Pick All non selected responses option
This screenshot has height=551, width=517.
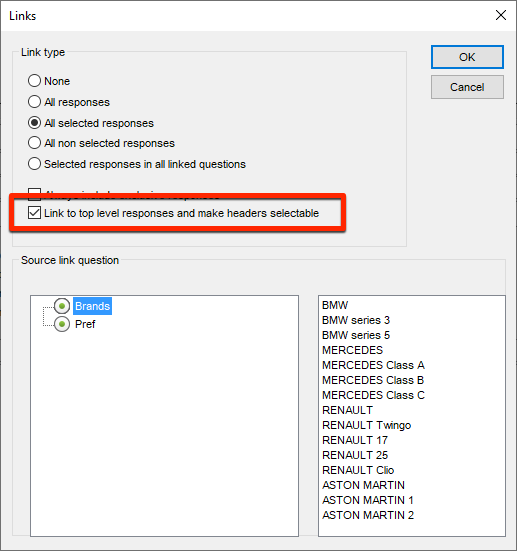point(34,143)
